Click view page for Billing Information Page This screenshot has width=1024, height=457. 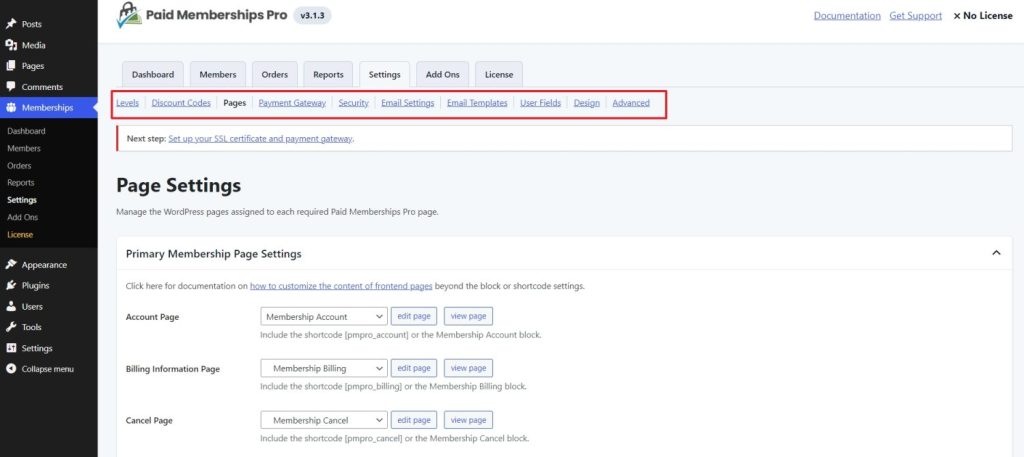click(468, 368)
